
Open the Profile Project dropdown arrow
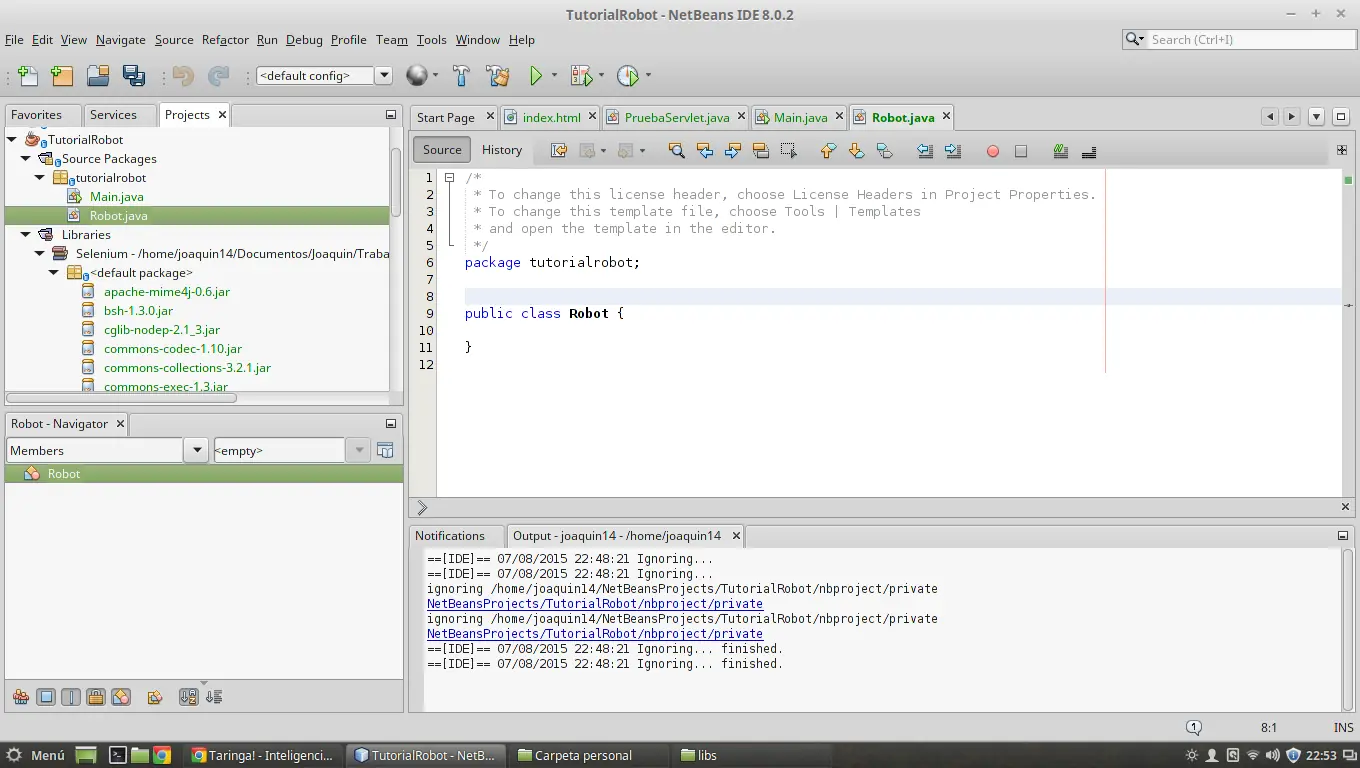648,75
